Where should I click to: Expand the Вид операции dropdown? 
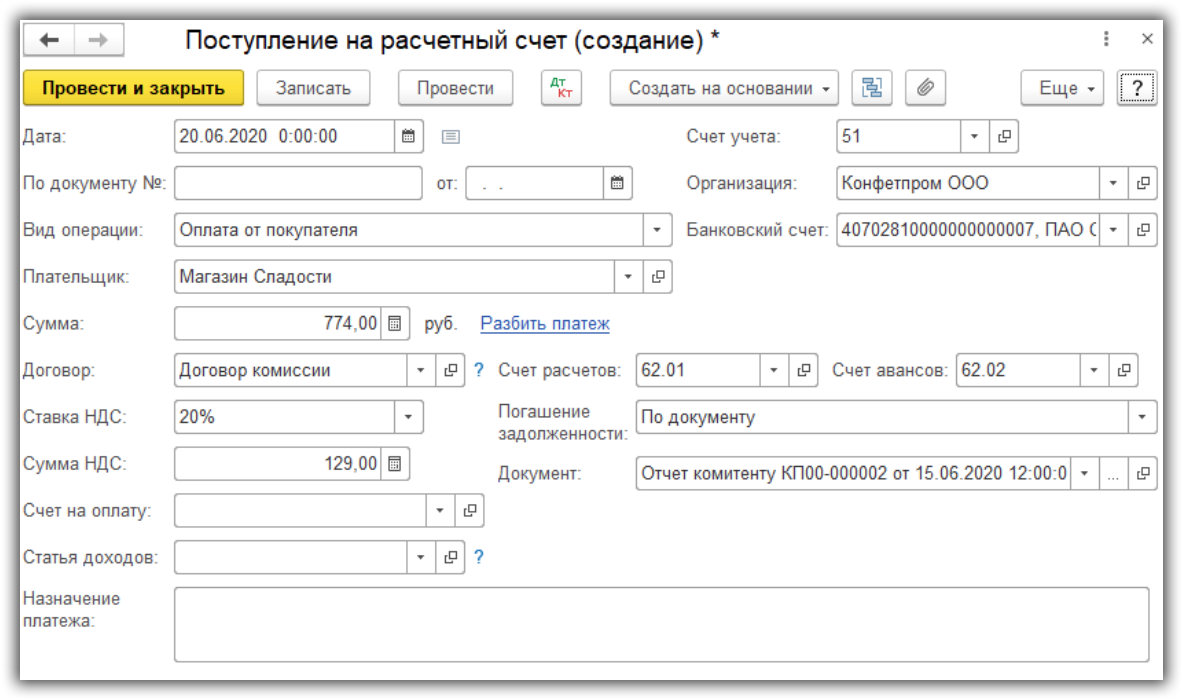click(x=657, y=230)
